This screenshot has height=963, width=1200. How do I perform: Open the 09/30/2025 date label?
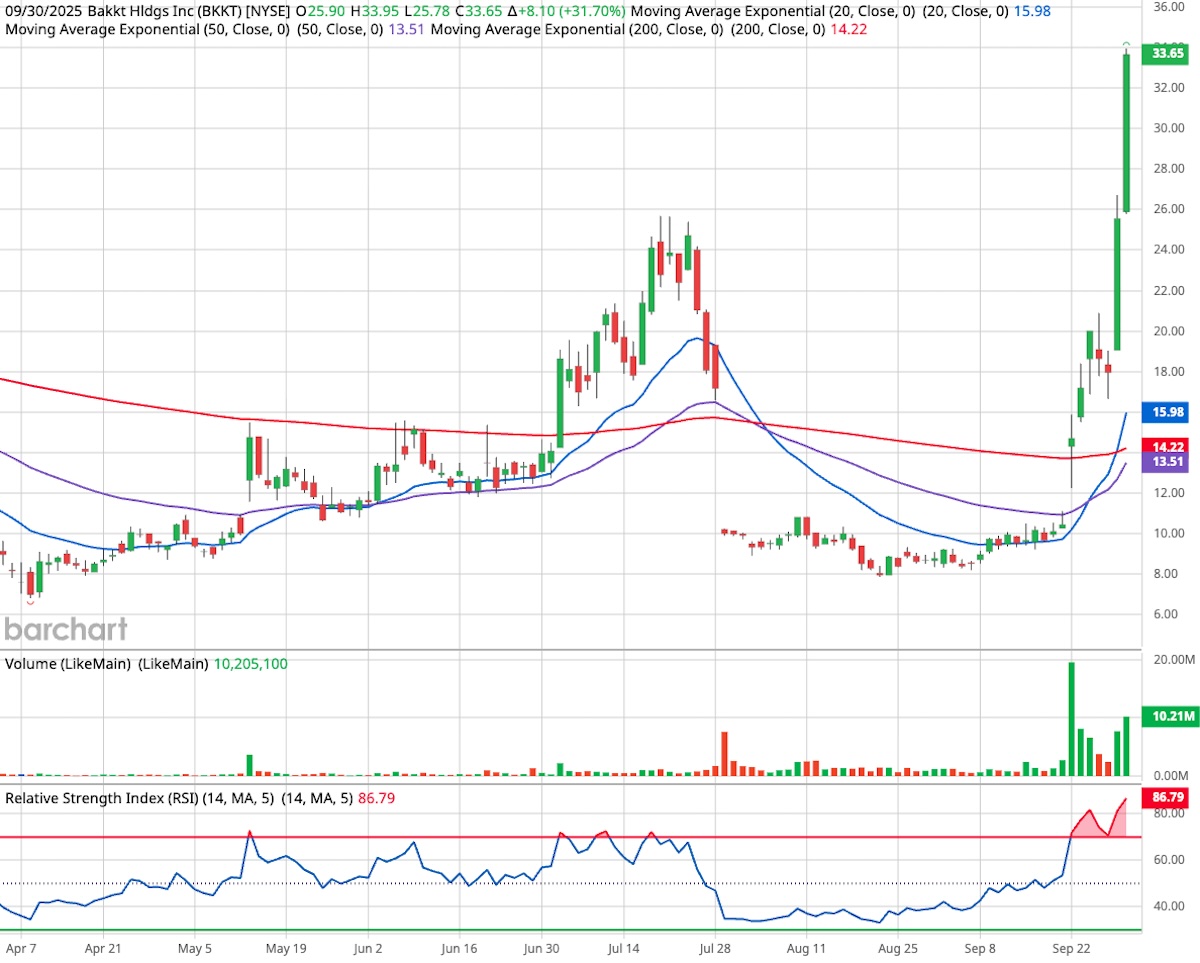(x=42, y=9)
